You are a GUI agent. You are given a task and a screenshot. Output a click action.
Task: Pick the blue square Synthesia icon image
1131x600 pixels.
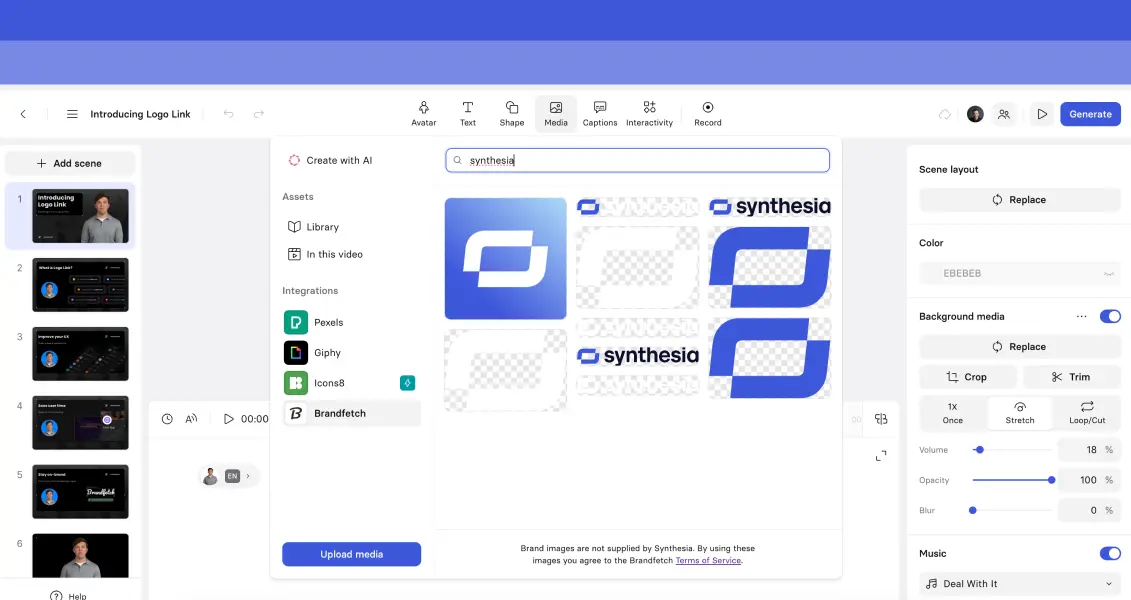click(x=506, y=259)
